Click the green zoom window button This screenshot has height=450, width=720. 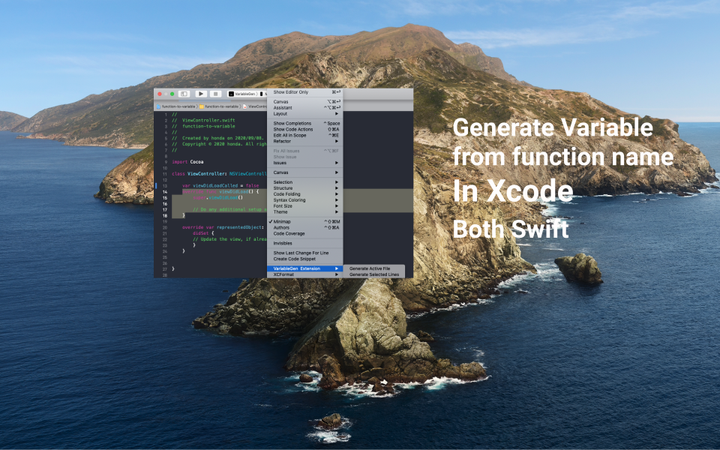[172, 94]
